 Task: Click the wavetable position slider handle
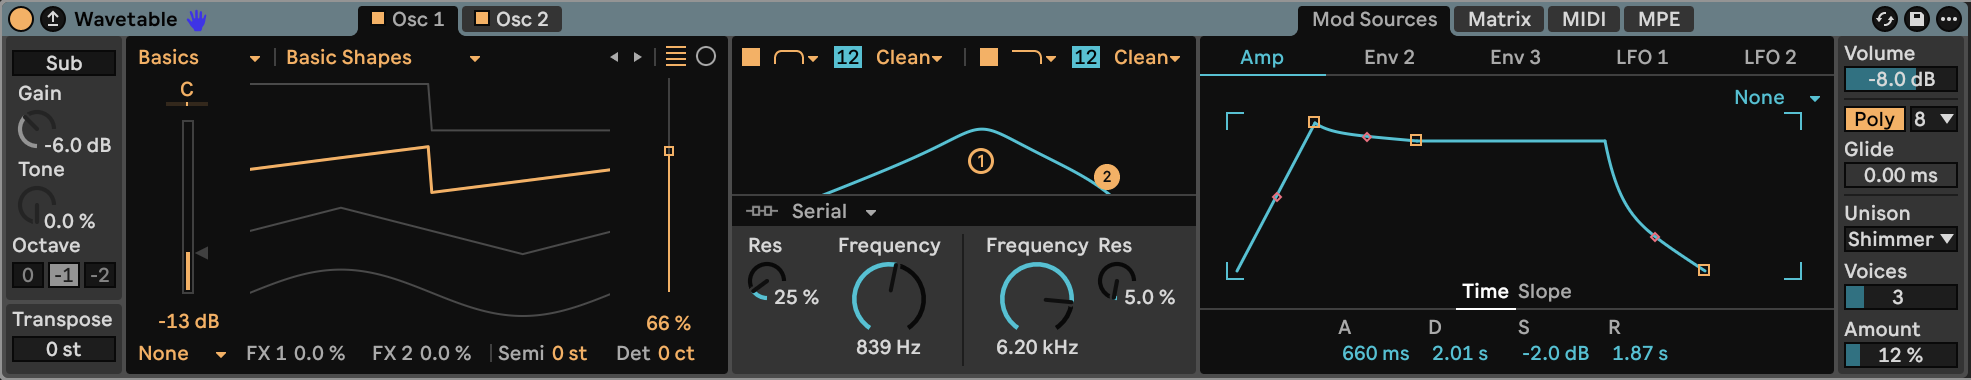[669, 151]
